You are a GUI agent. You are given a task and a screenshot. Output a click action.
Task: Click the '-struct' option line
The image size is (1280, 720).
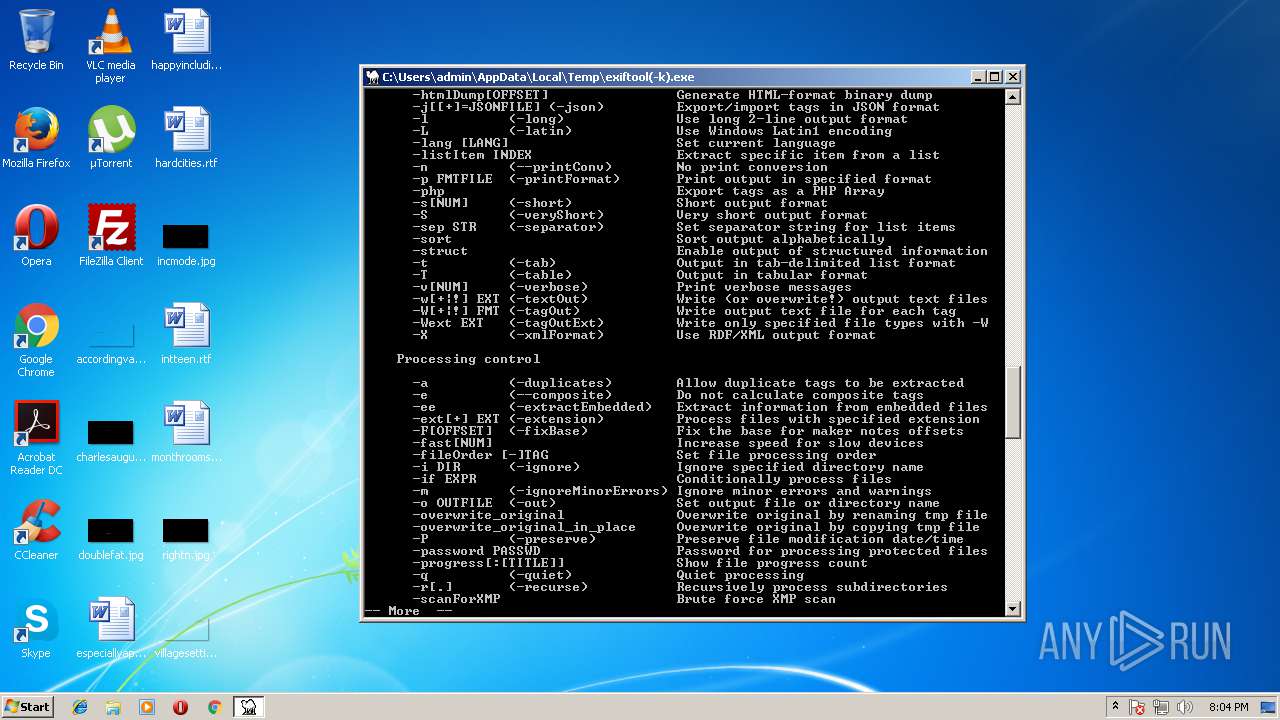point(440,251)
